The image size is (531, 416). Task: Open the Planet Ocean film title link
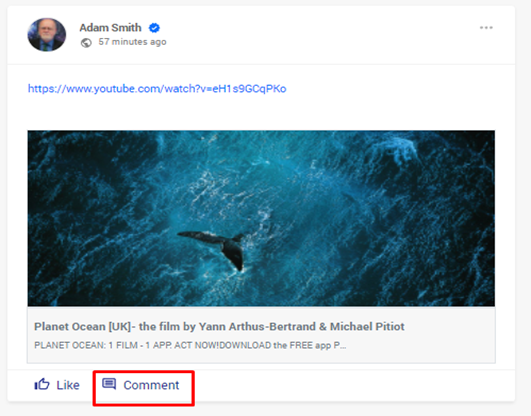click(219, 326)
